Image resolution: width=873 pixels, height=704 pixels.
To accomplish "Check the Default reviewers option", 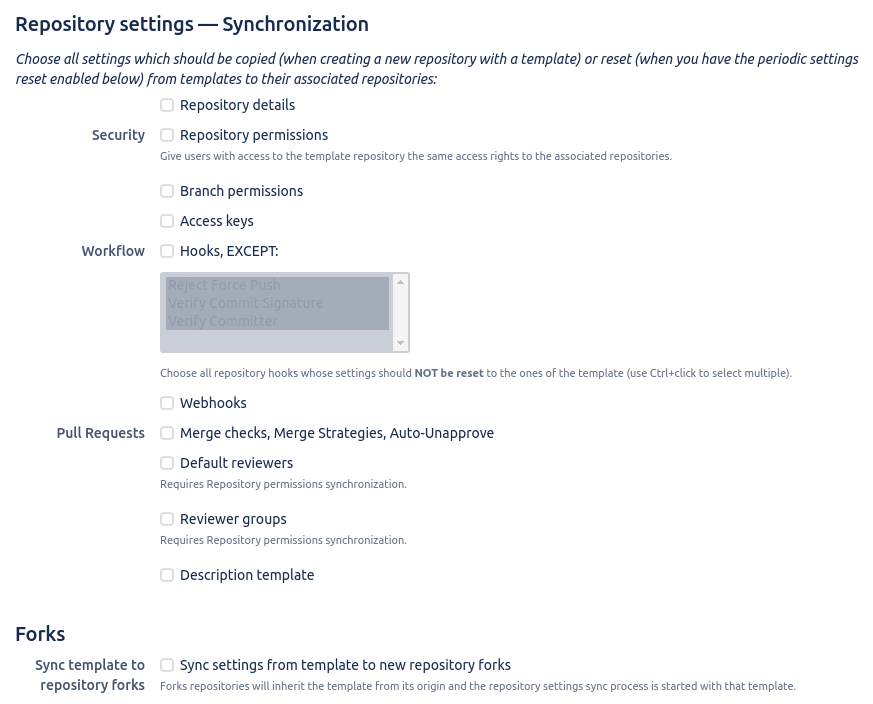I will [x=167, y=463].
